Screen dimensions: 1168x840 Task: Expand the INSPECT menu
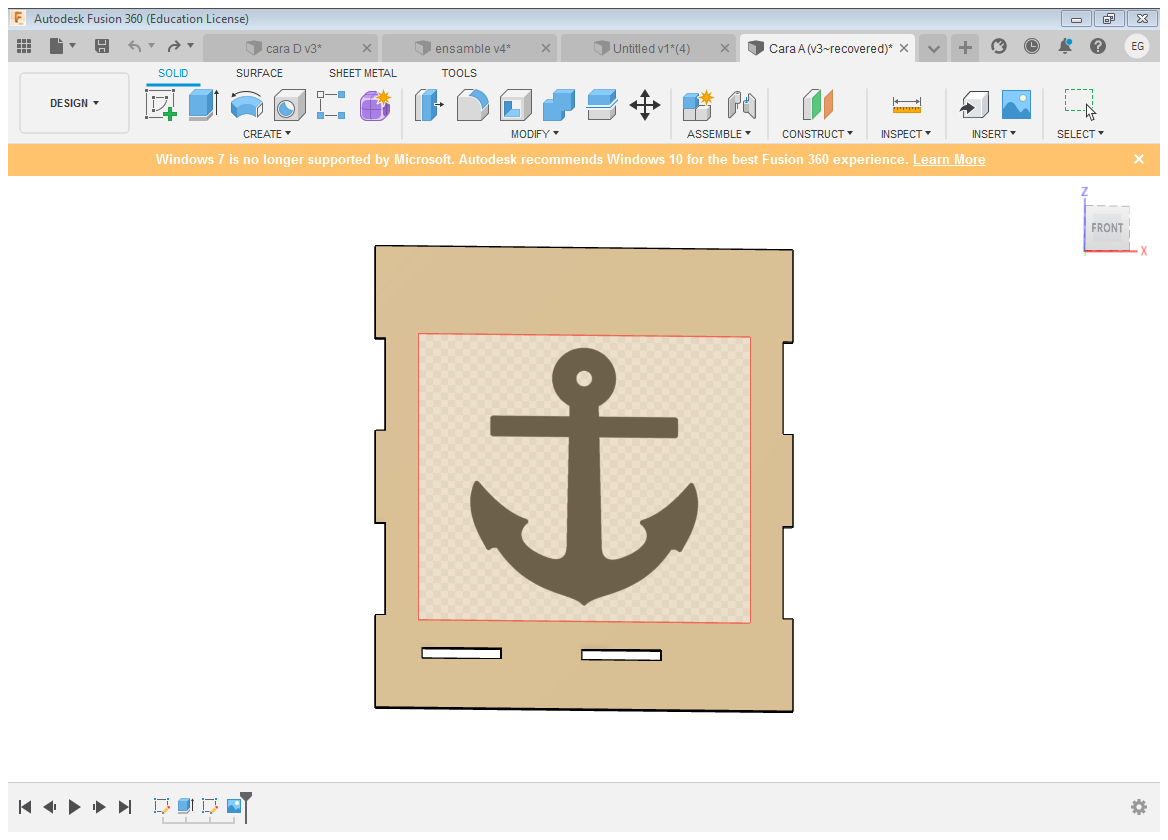pos(906,134)
